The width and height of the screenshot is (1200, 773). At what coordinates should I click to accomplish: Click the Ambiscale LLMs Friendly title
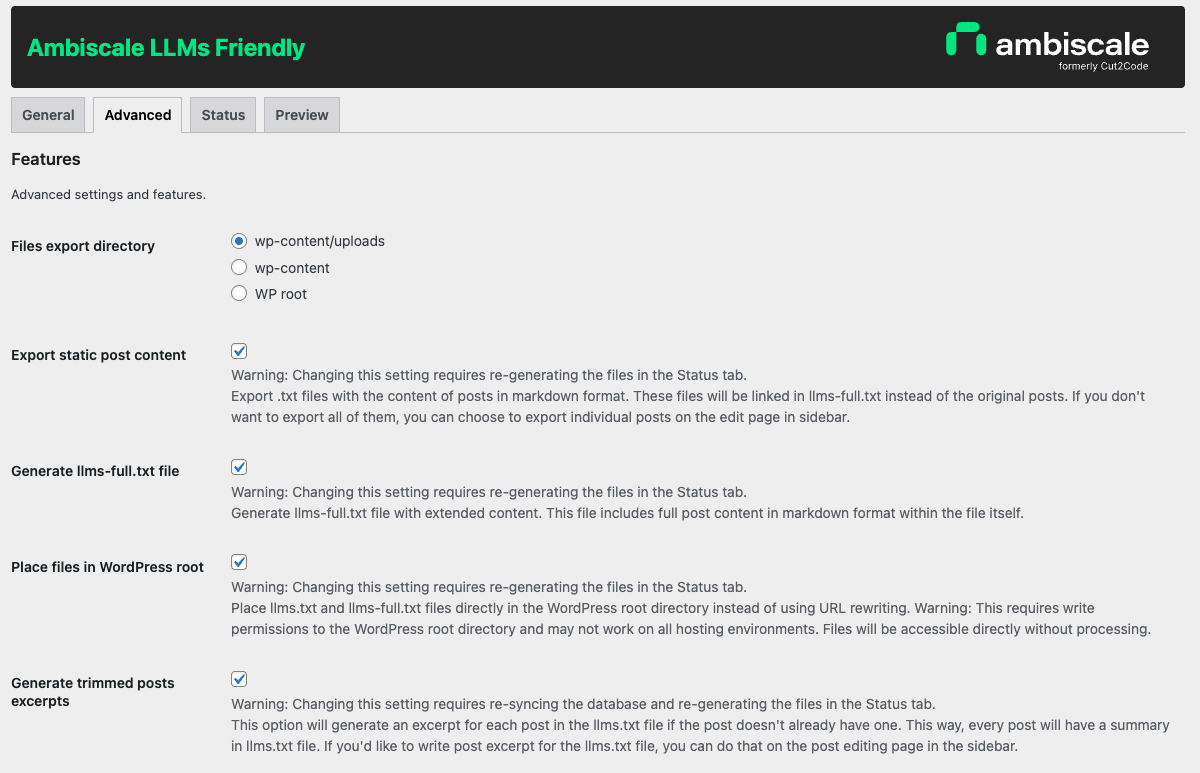point(166,48)
